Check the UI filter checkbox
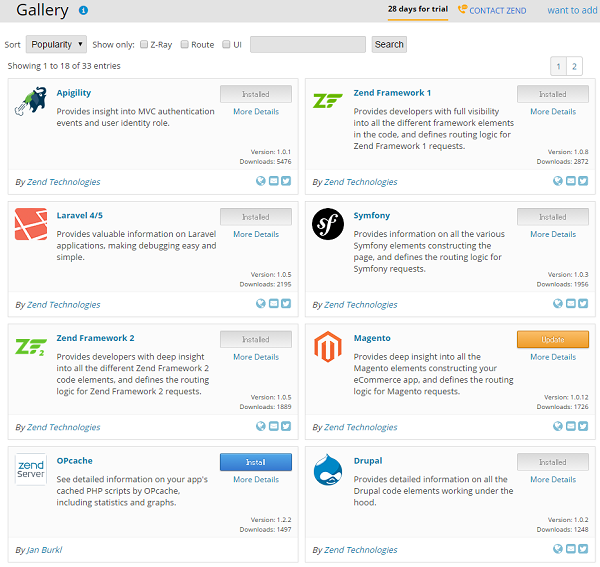 coord(227,45)
